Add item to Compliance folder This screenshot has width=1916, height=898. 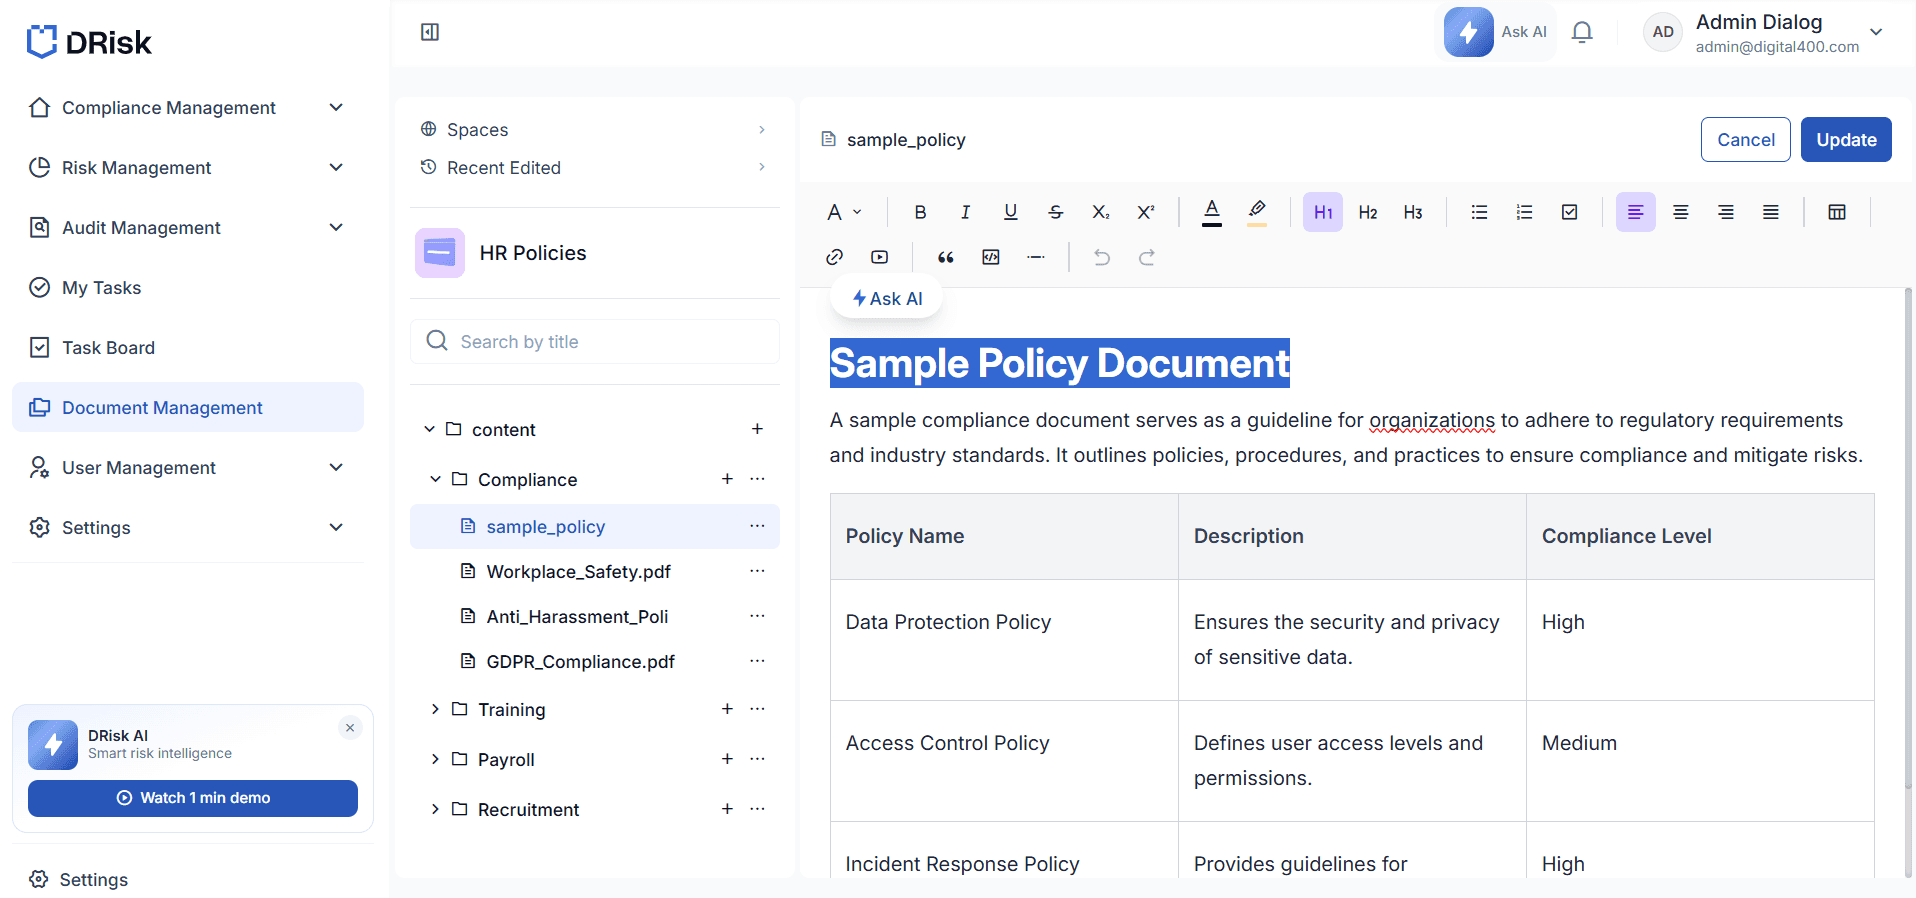(x=727, y=479)
